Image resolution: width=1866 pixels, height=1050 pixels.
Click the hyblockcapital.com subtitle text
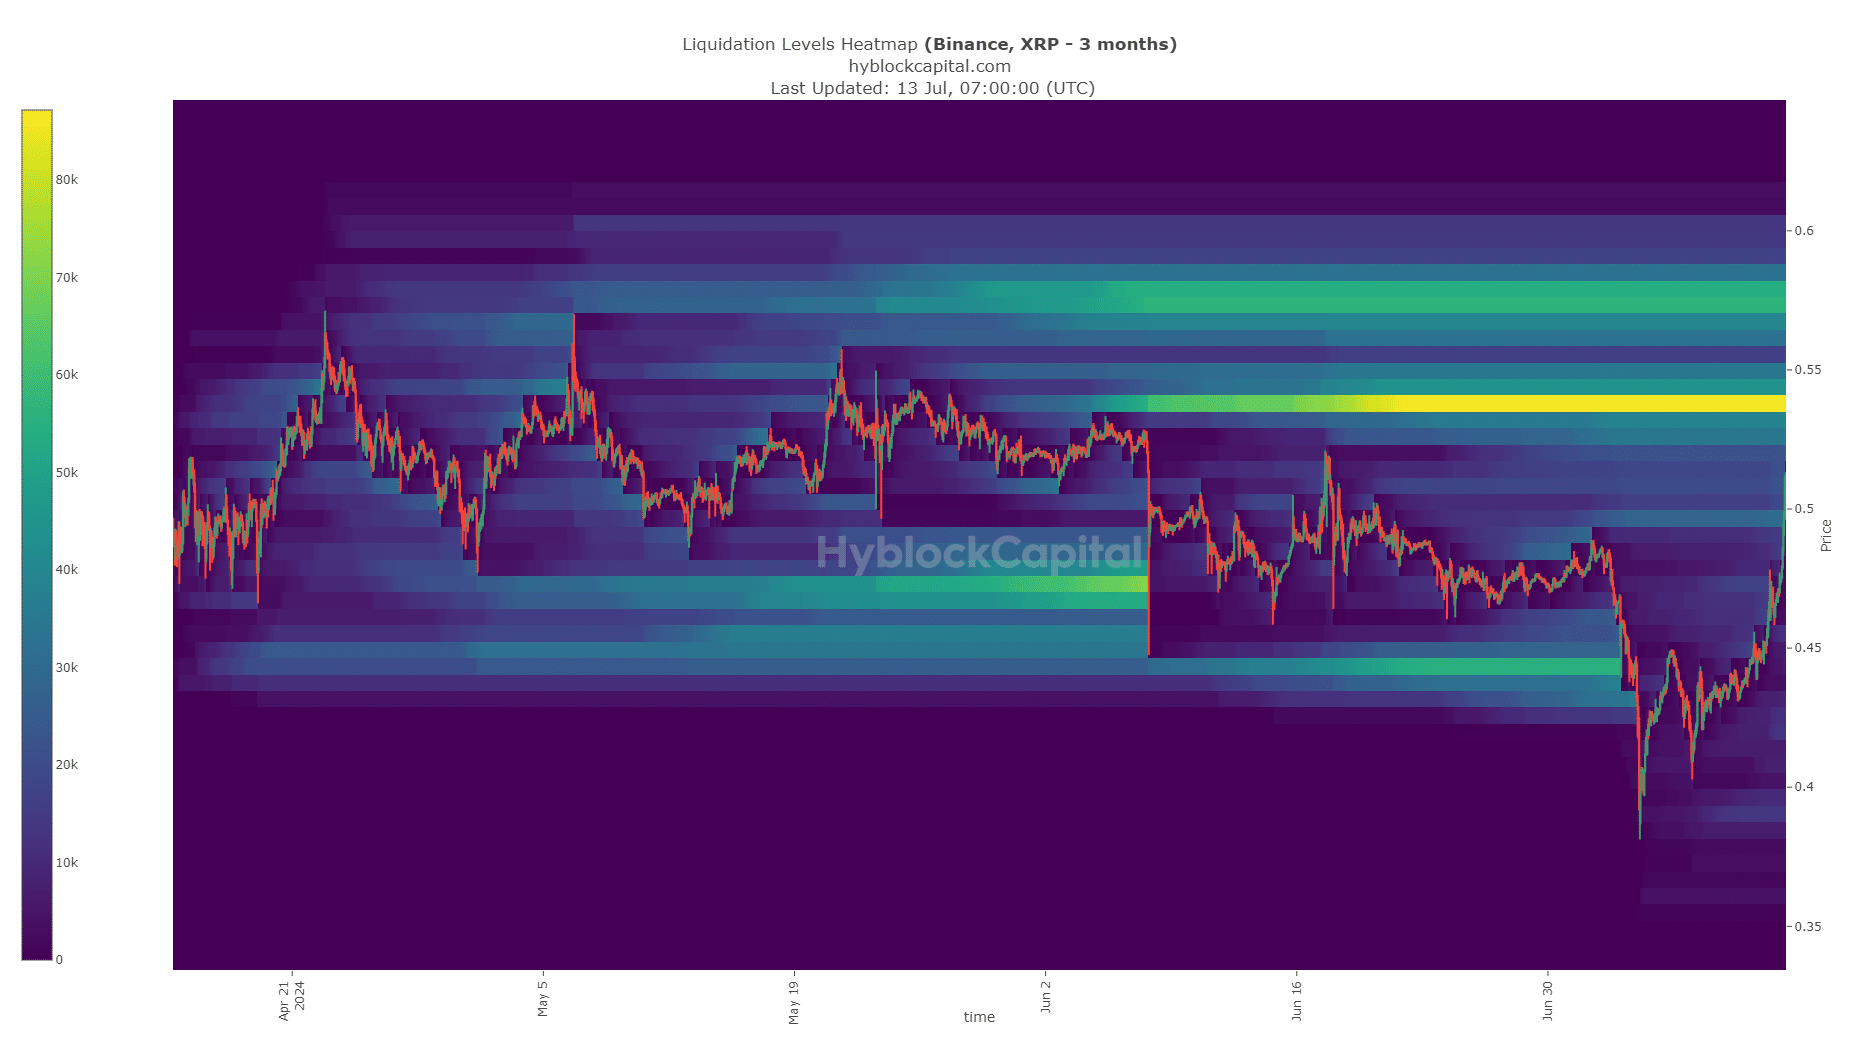pyautogui.click(x=929, y=66)
